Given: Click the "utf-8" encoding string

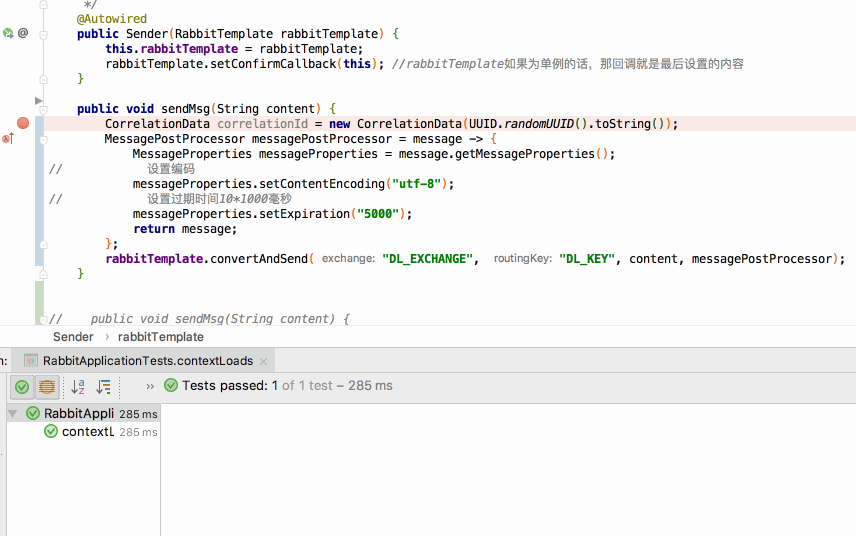Looking at the screenshot, I should pyautogui.click(x=417, y=184).
